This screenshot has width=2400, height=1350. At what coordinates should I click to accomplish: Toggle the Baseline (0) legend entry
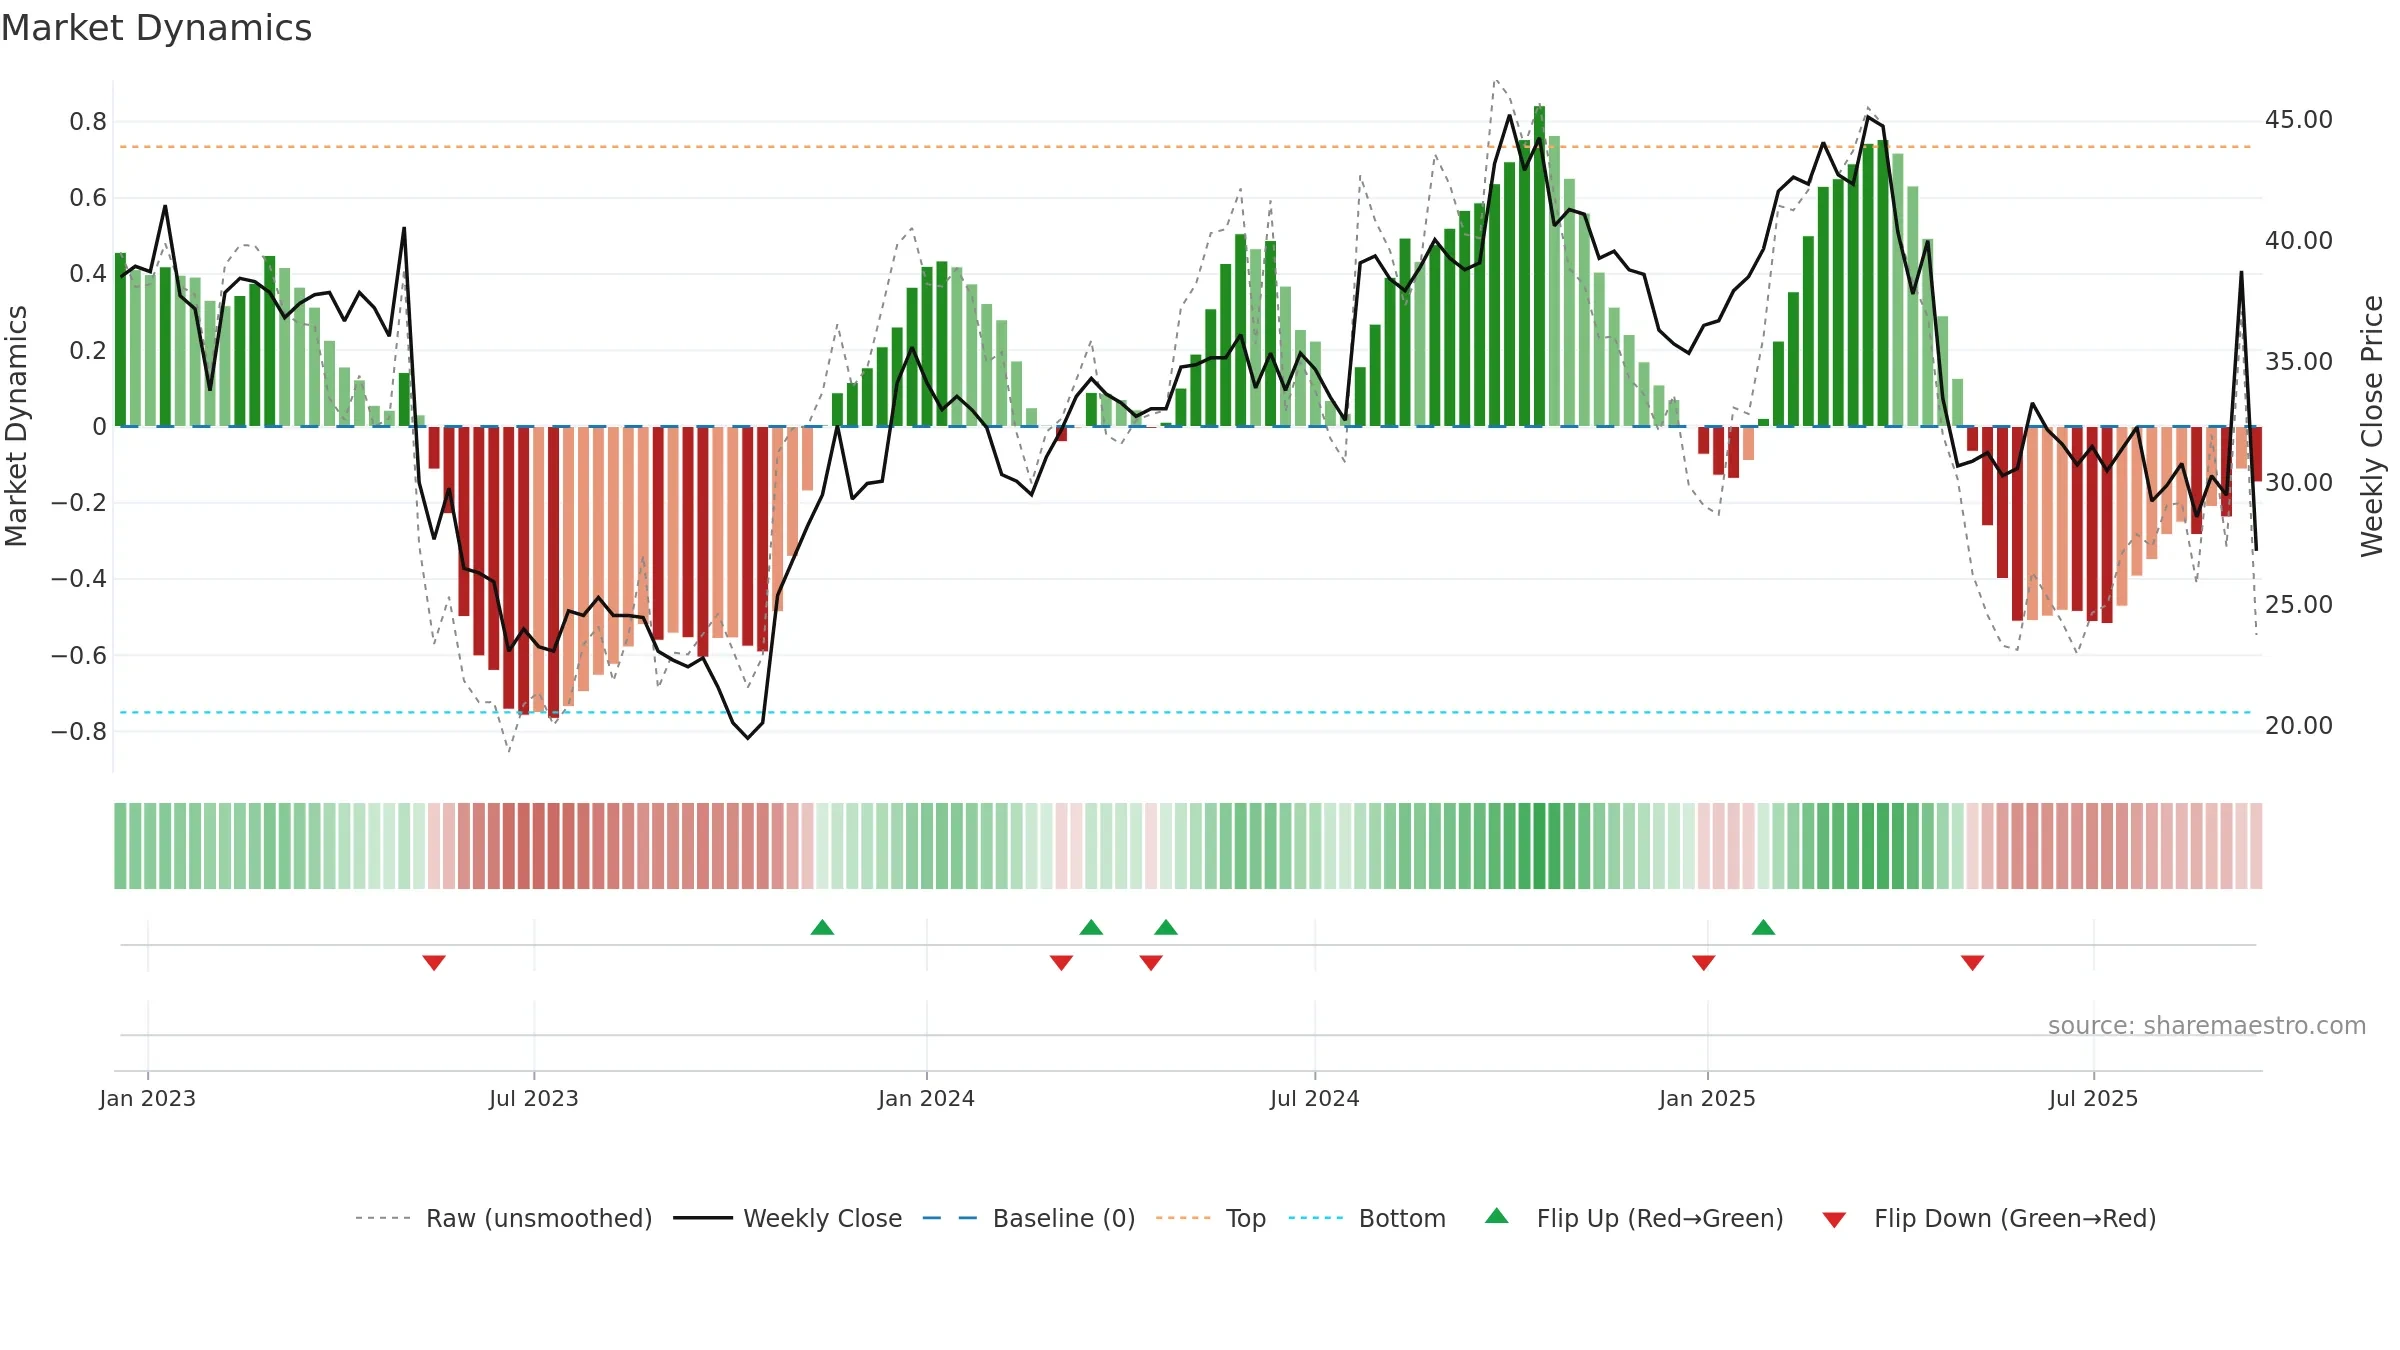click(1029, 1218)
